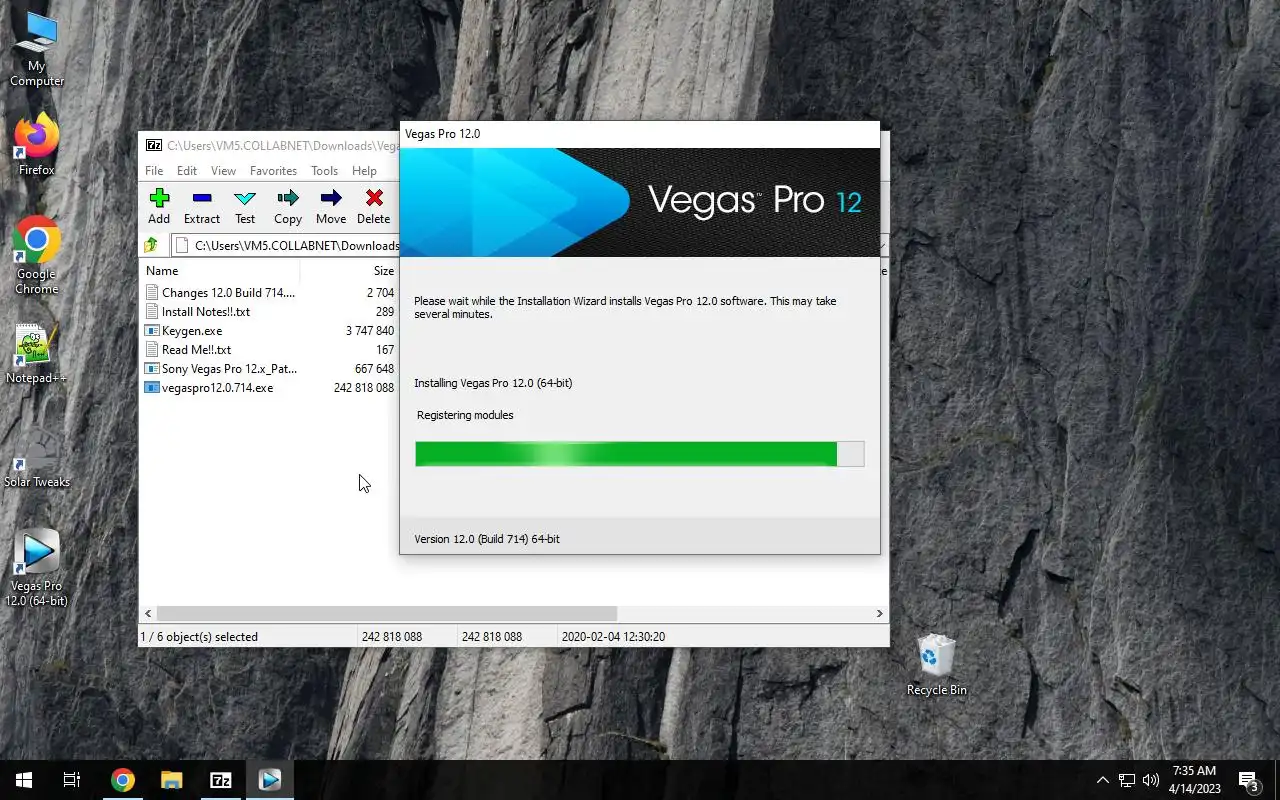This screenshot has width=1280, height=800.
Task: Click the 7-Zip taskbar icon
Action: [x=221, y=780]
